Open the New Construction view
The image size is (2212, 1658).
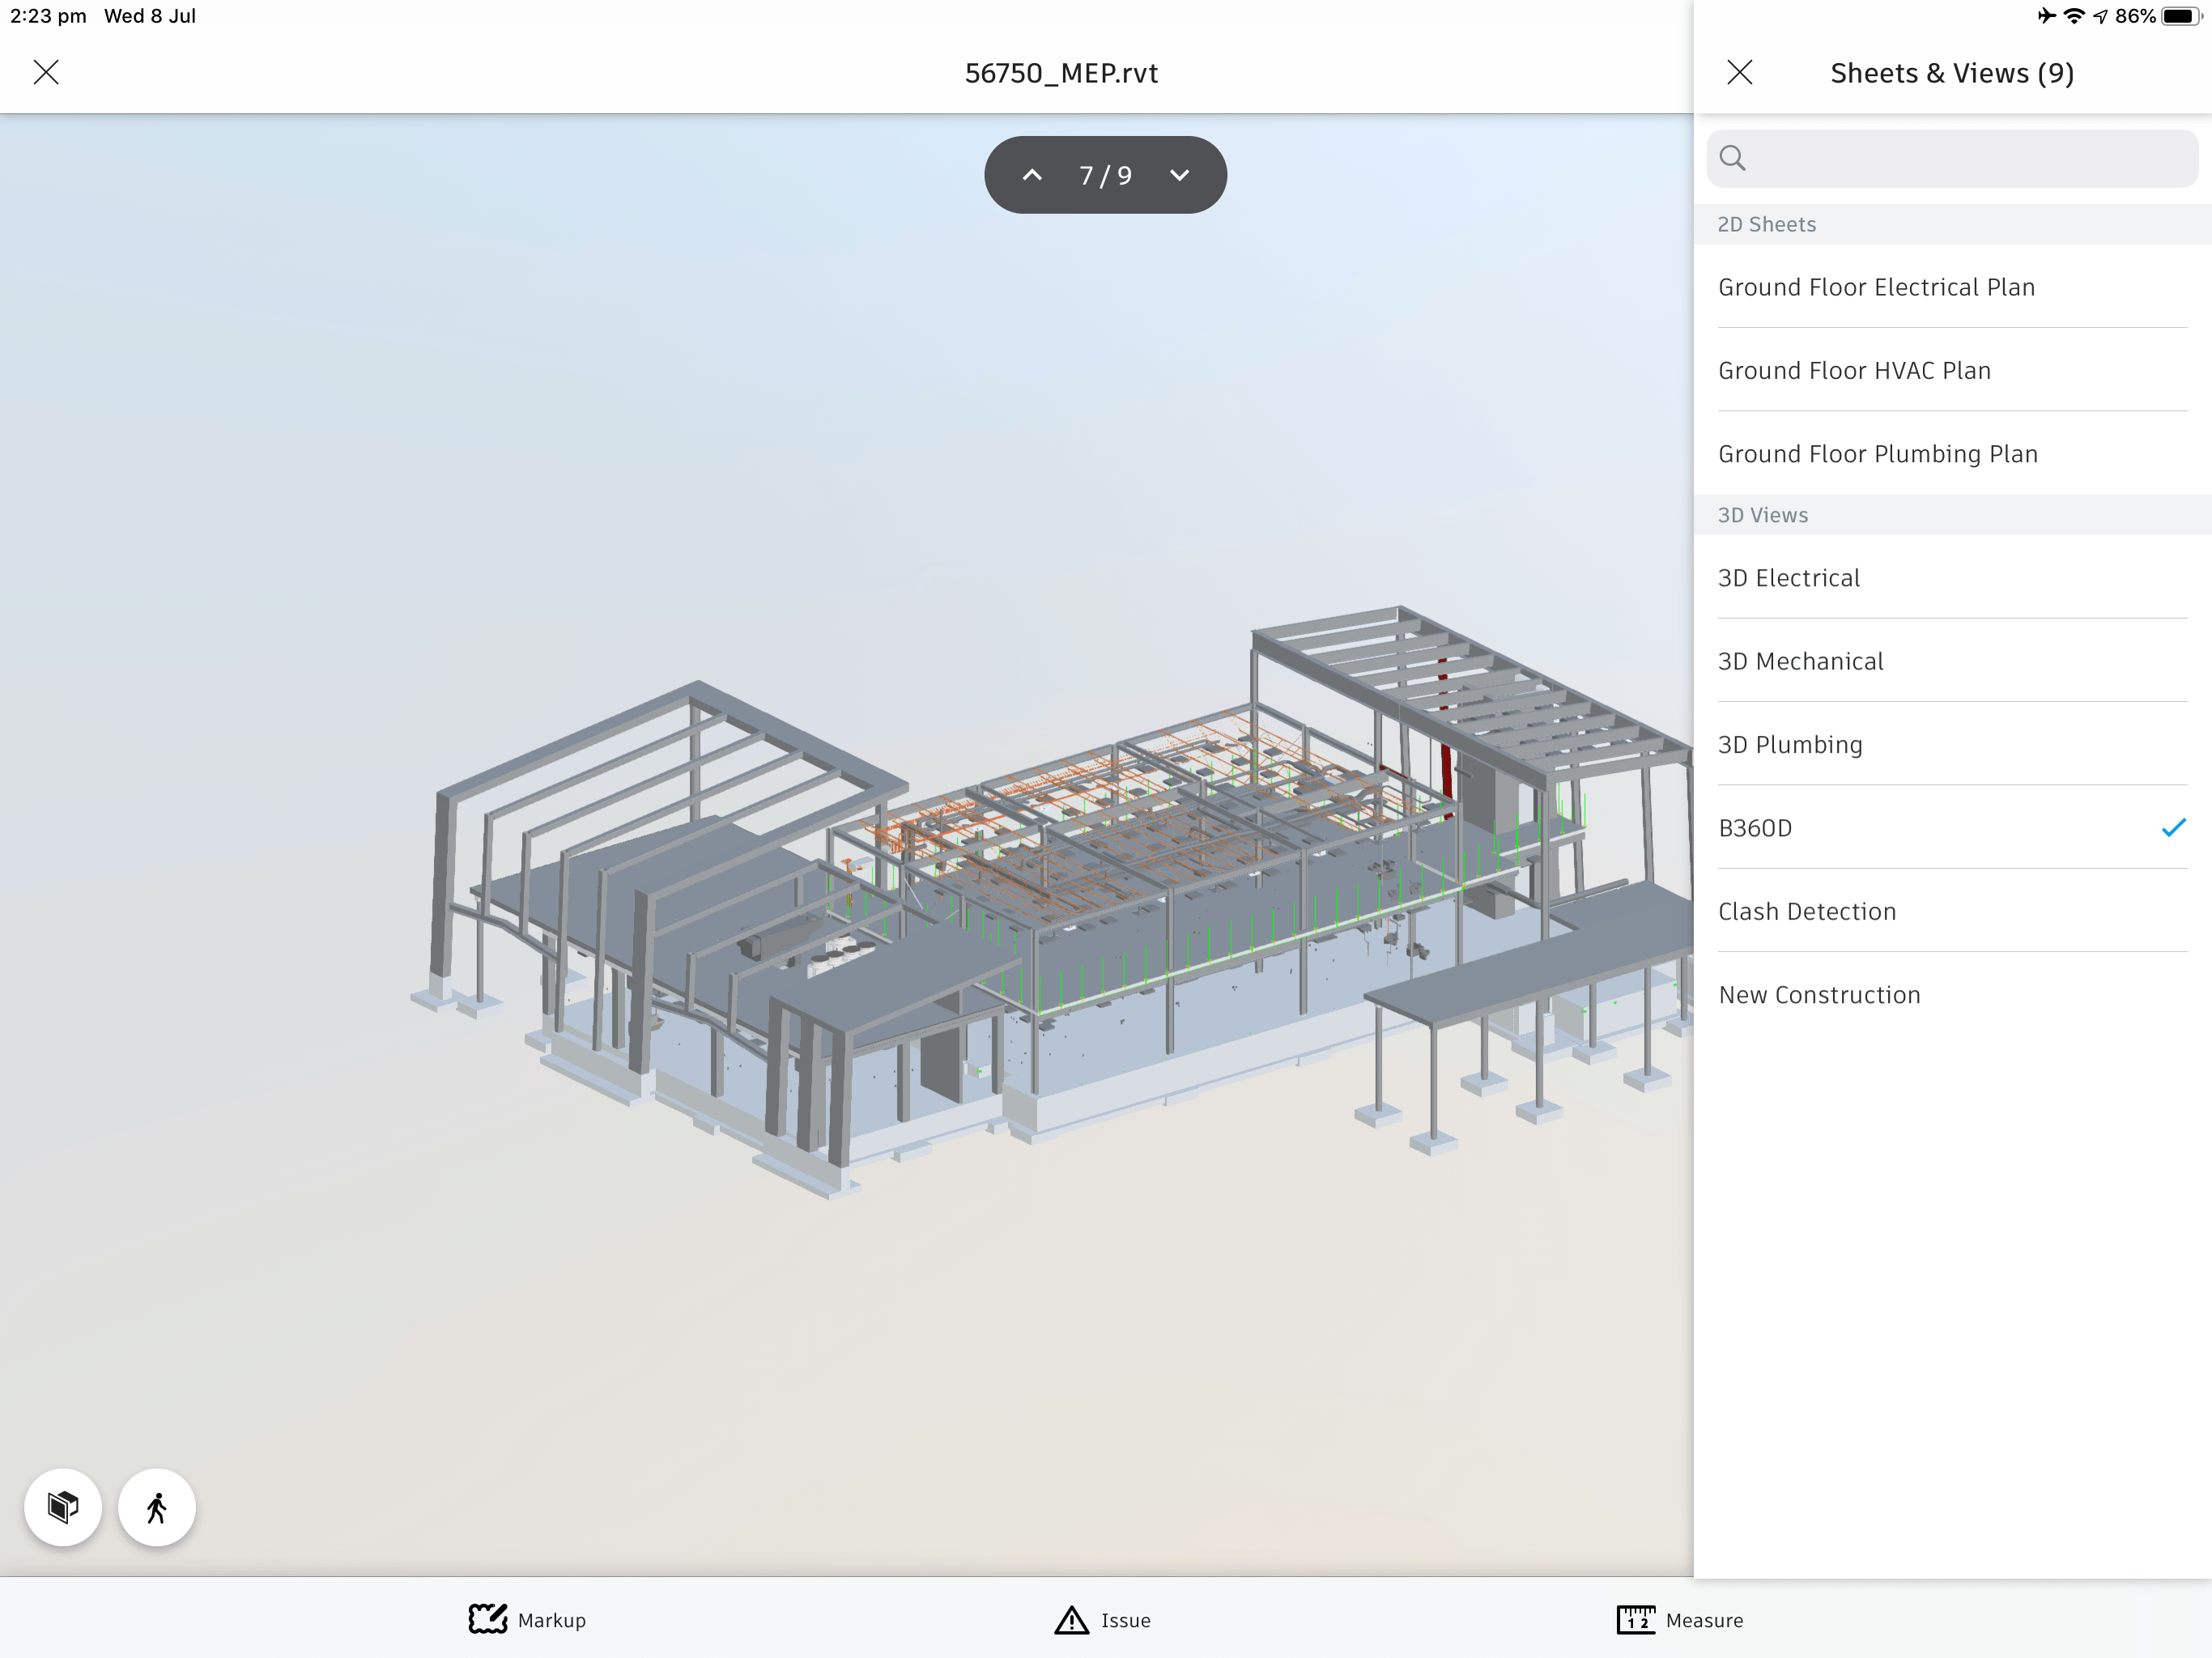pyautogui.click(x=1819, y=994)
